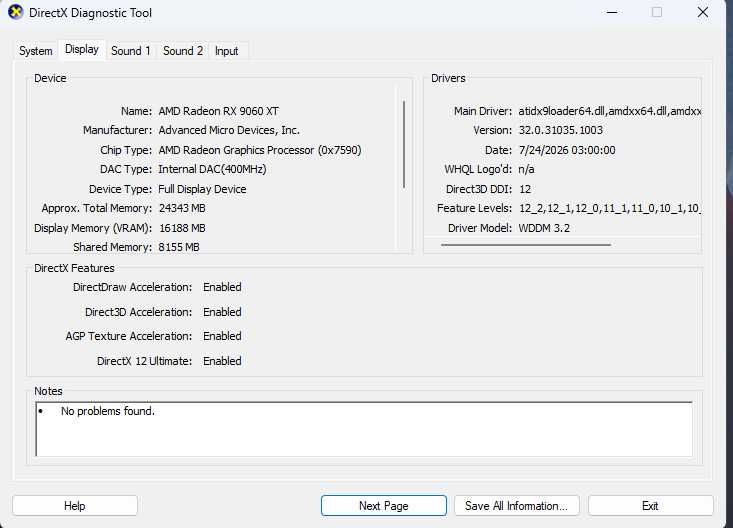Image resolution: width=733 pixels, height=528 pixels.
Task: Click Save All Information button
Action: (517, 506)
